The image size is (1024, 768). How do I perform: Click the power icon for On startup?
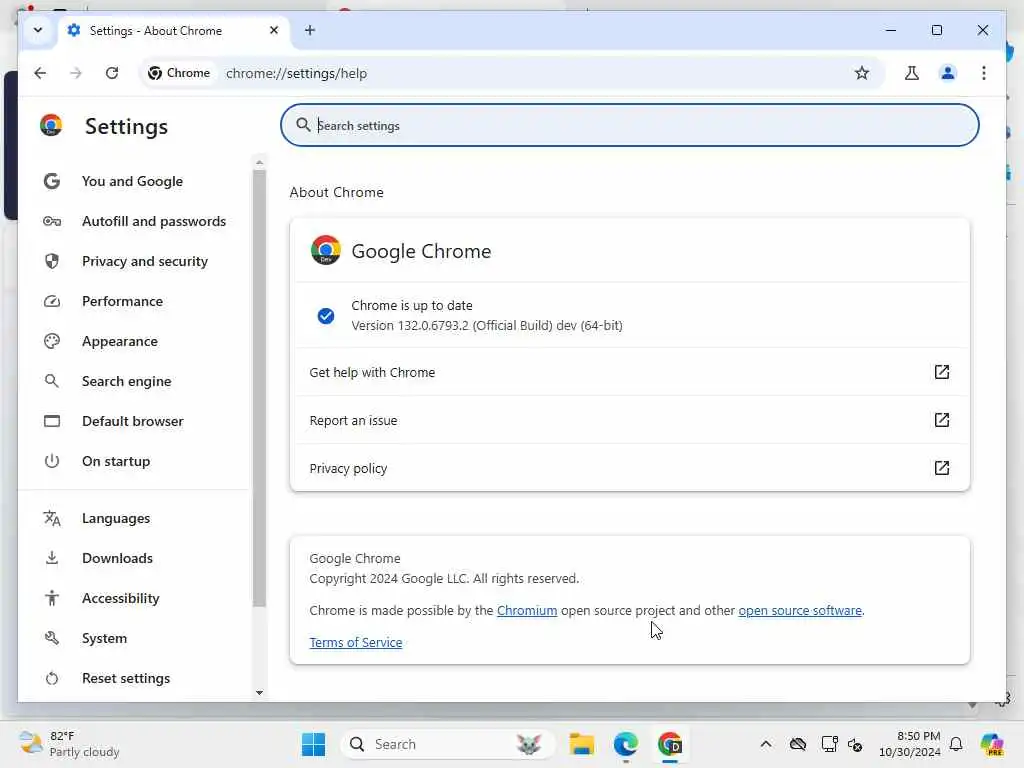pyautogui.click(x=52, y=461)
